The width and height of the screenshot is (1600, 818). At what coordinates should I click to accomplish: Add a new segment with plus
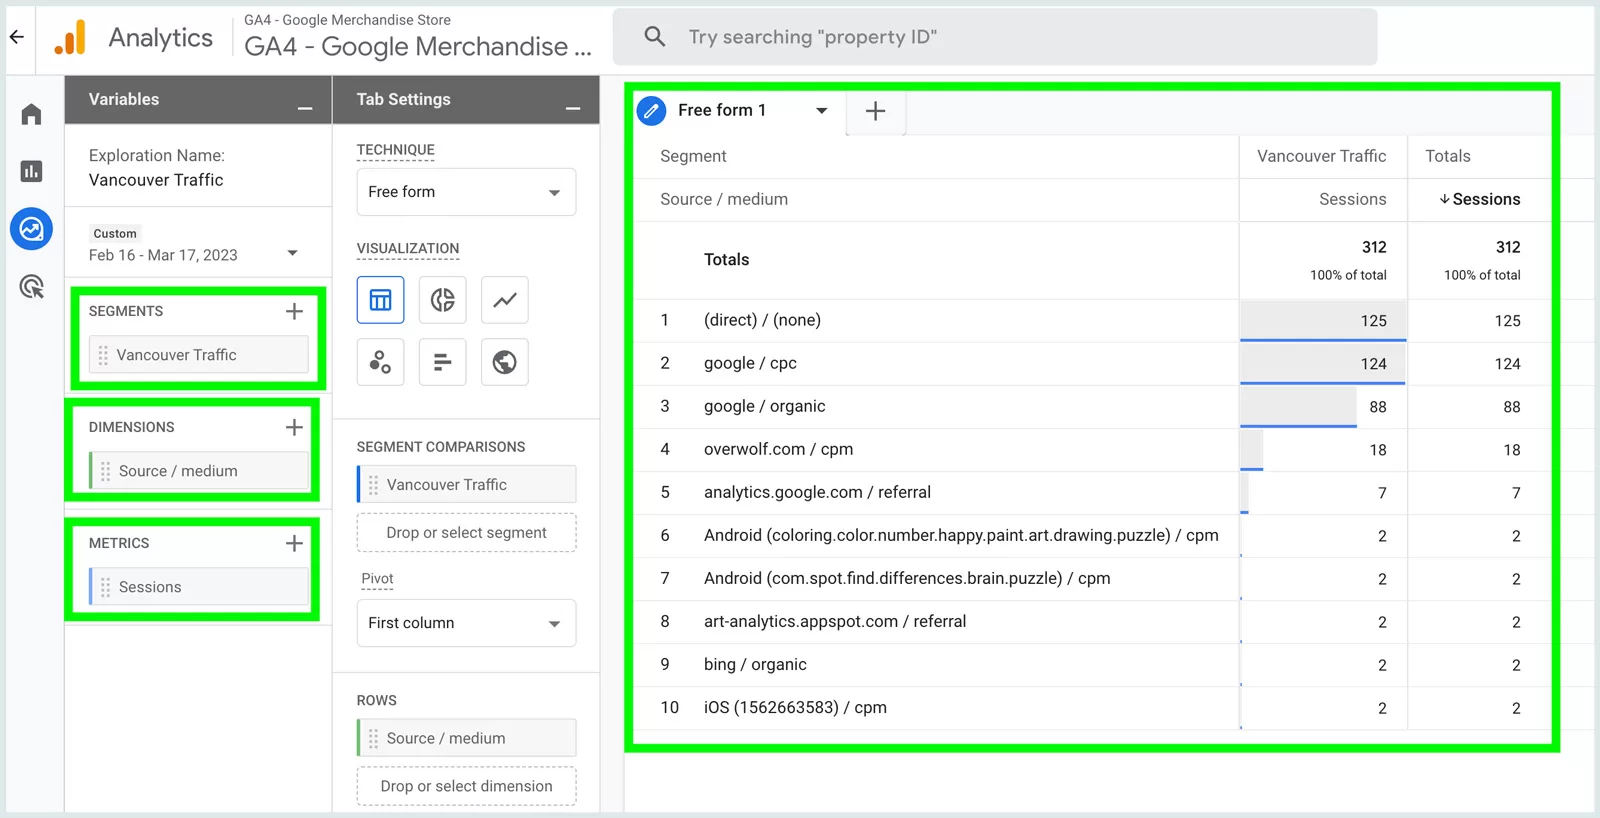coord(294,311)
